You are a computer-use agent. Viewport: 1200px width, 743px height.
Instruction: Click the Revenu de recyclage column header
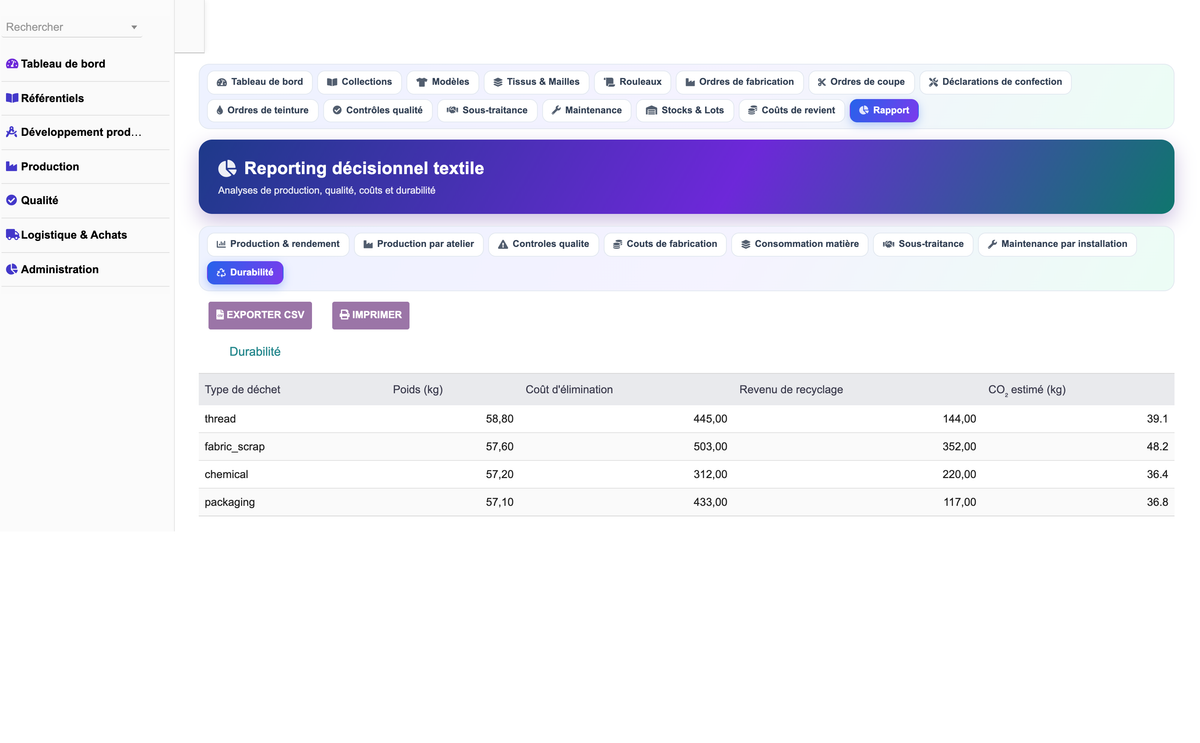click(x=791, y=390)
